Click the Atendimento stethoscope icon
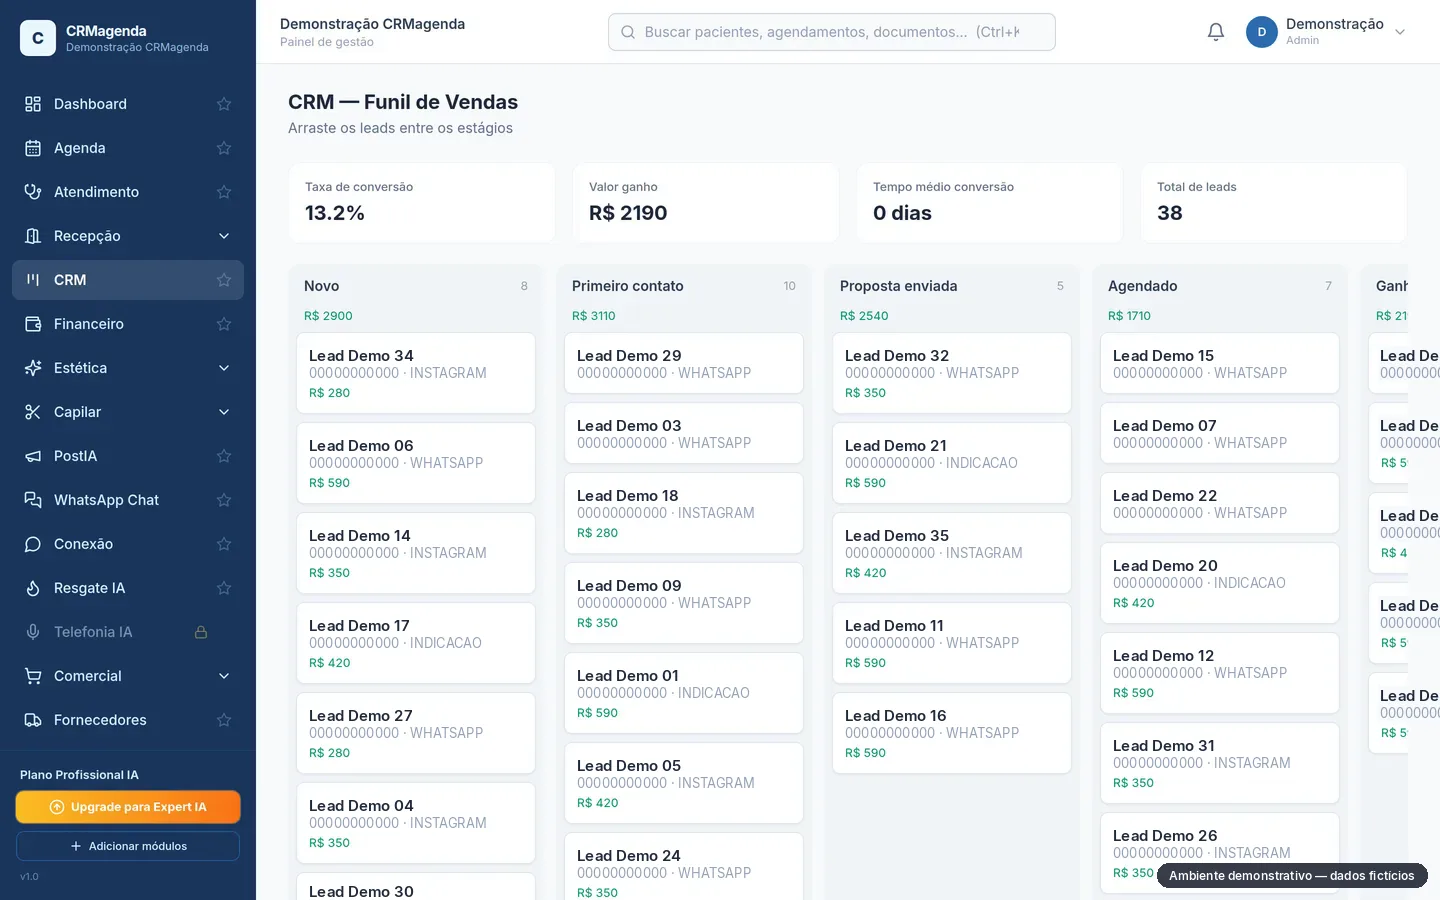 click(x=33, y=192)
